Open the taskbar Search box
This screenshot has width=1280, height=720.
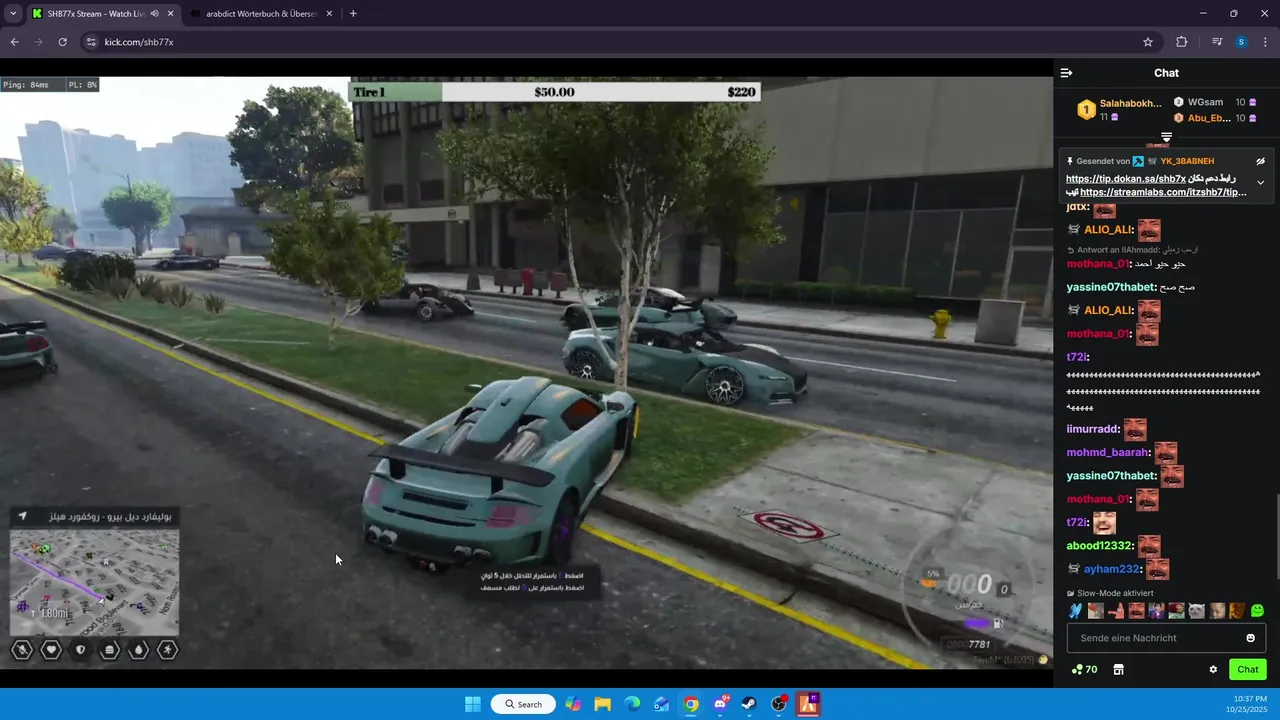[x=523, y=704]
